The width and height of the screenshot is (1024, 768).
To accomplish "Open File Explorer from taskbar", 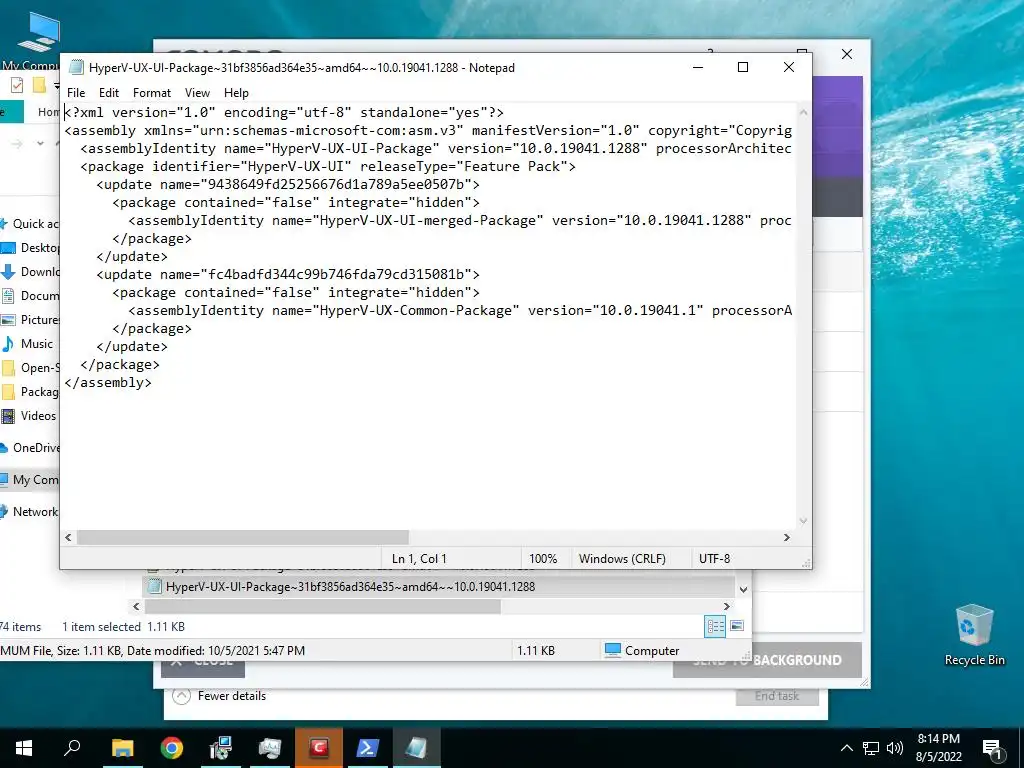I will click(122, 748).
